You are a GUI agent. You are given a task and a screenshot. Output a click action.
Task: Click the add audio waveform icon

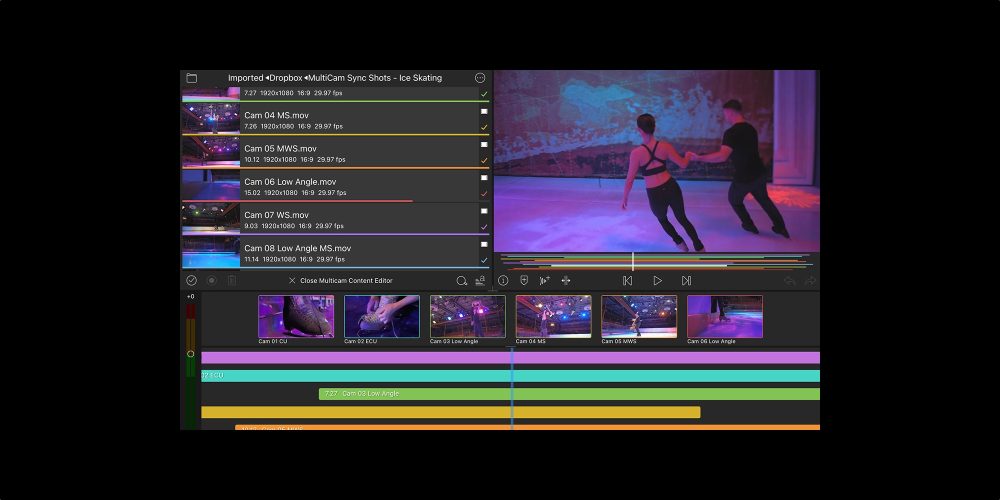click(545, 281)
